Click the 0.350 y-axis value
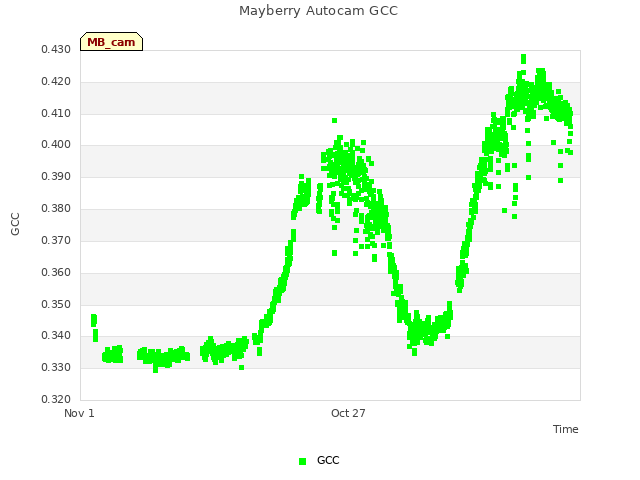 pos(56,304)
